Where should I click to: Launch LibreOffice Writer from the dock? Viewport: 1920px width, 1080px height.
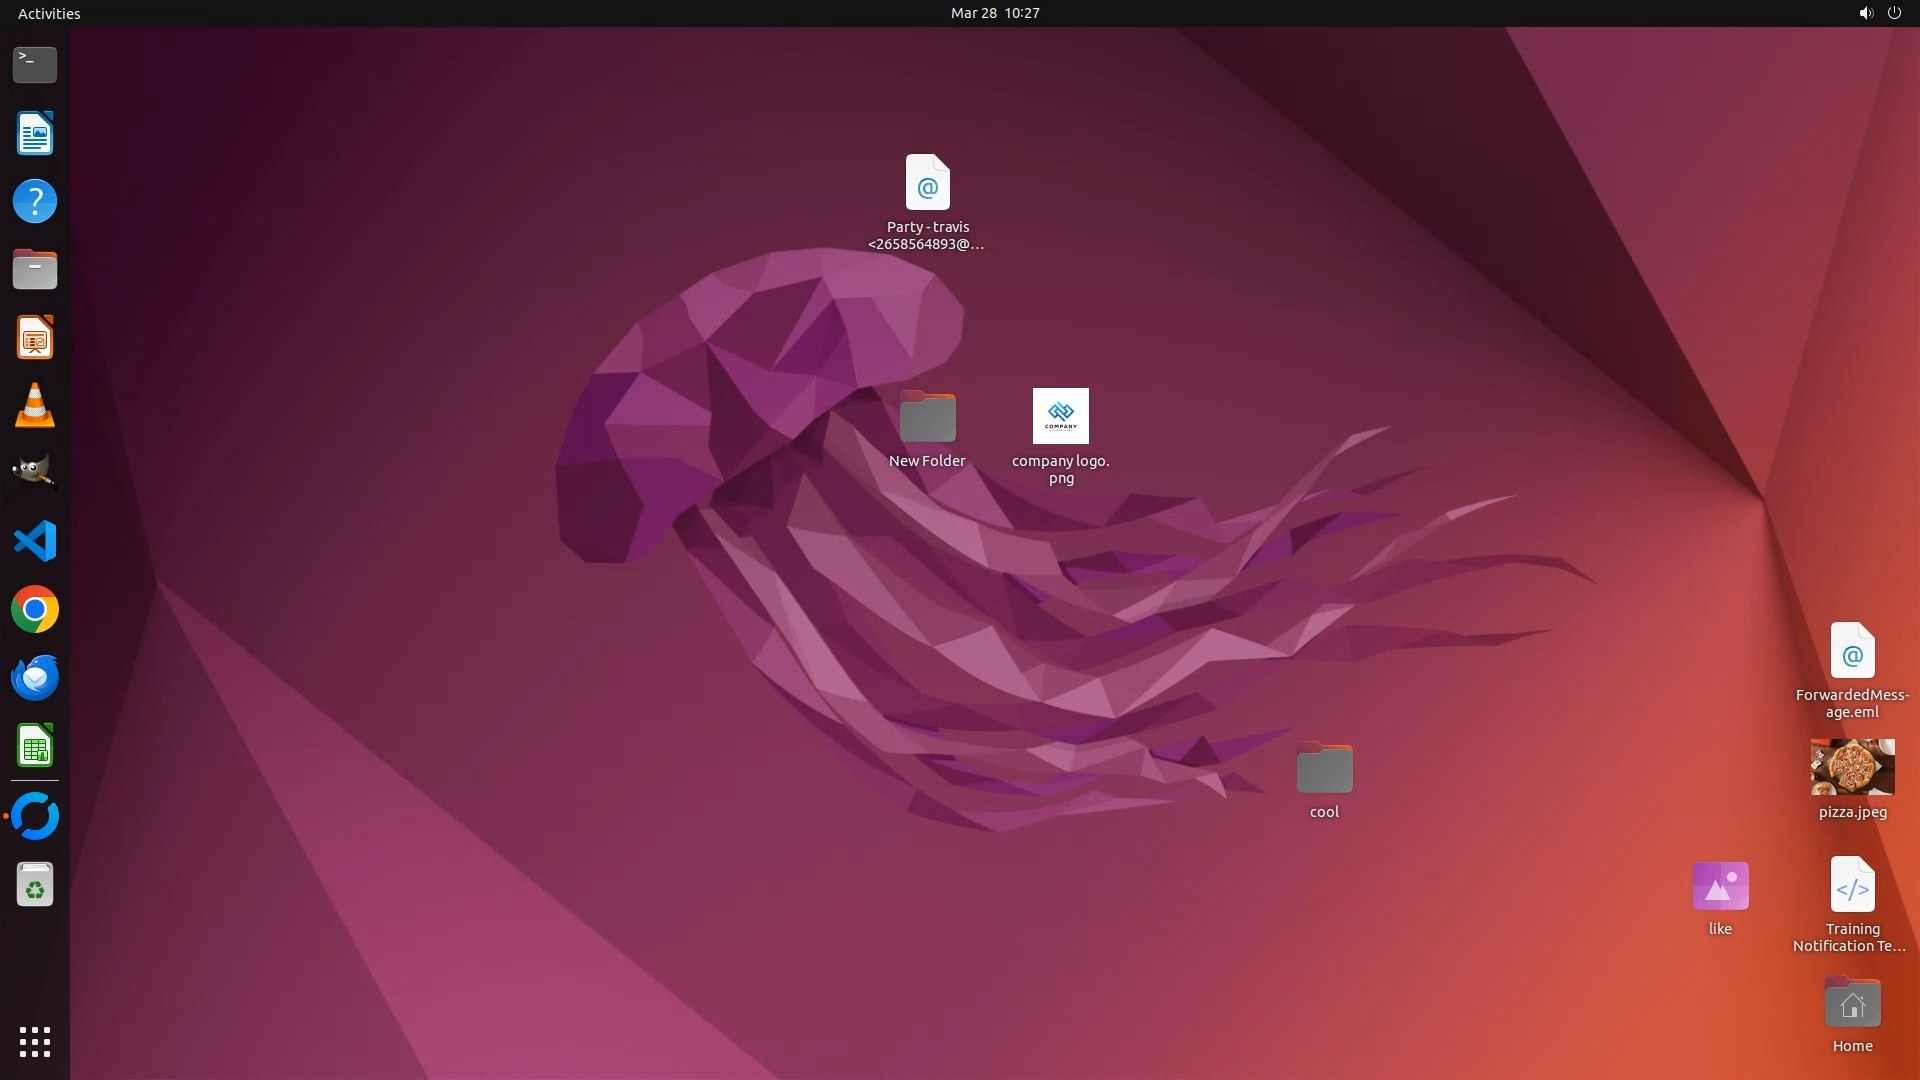tap(35, 134)
